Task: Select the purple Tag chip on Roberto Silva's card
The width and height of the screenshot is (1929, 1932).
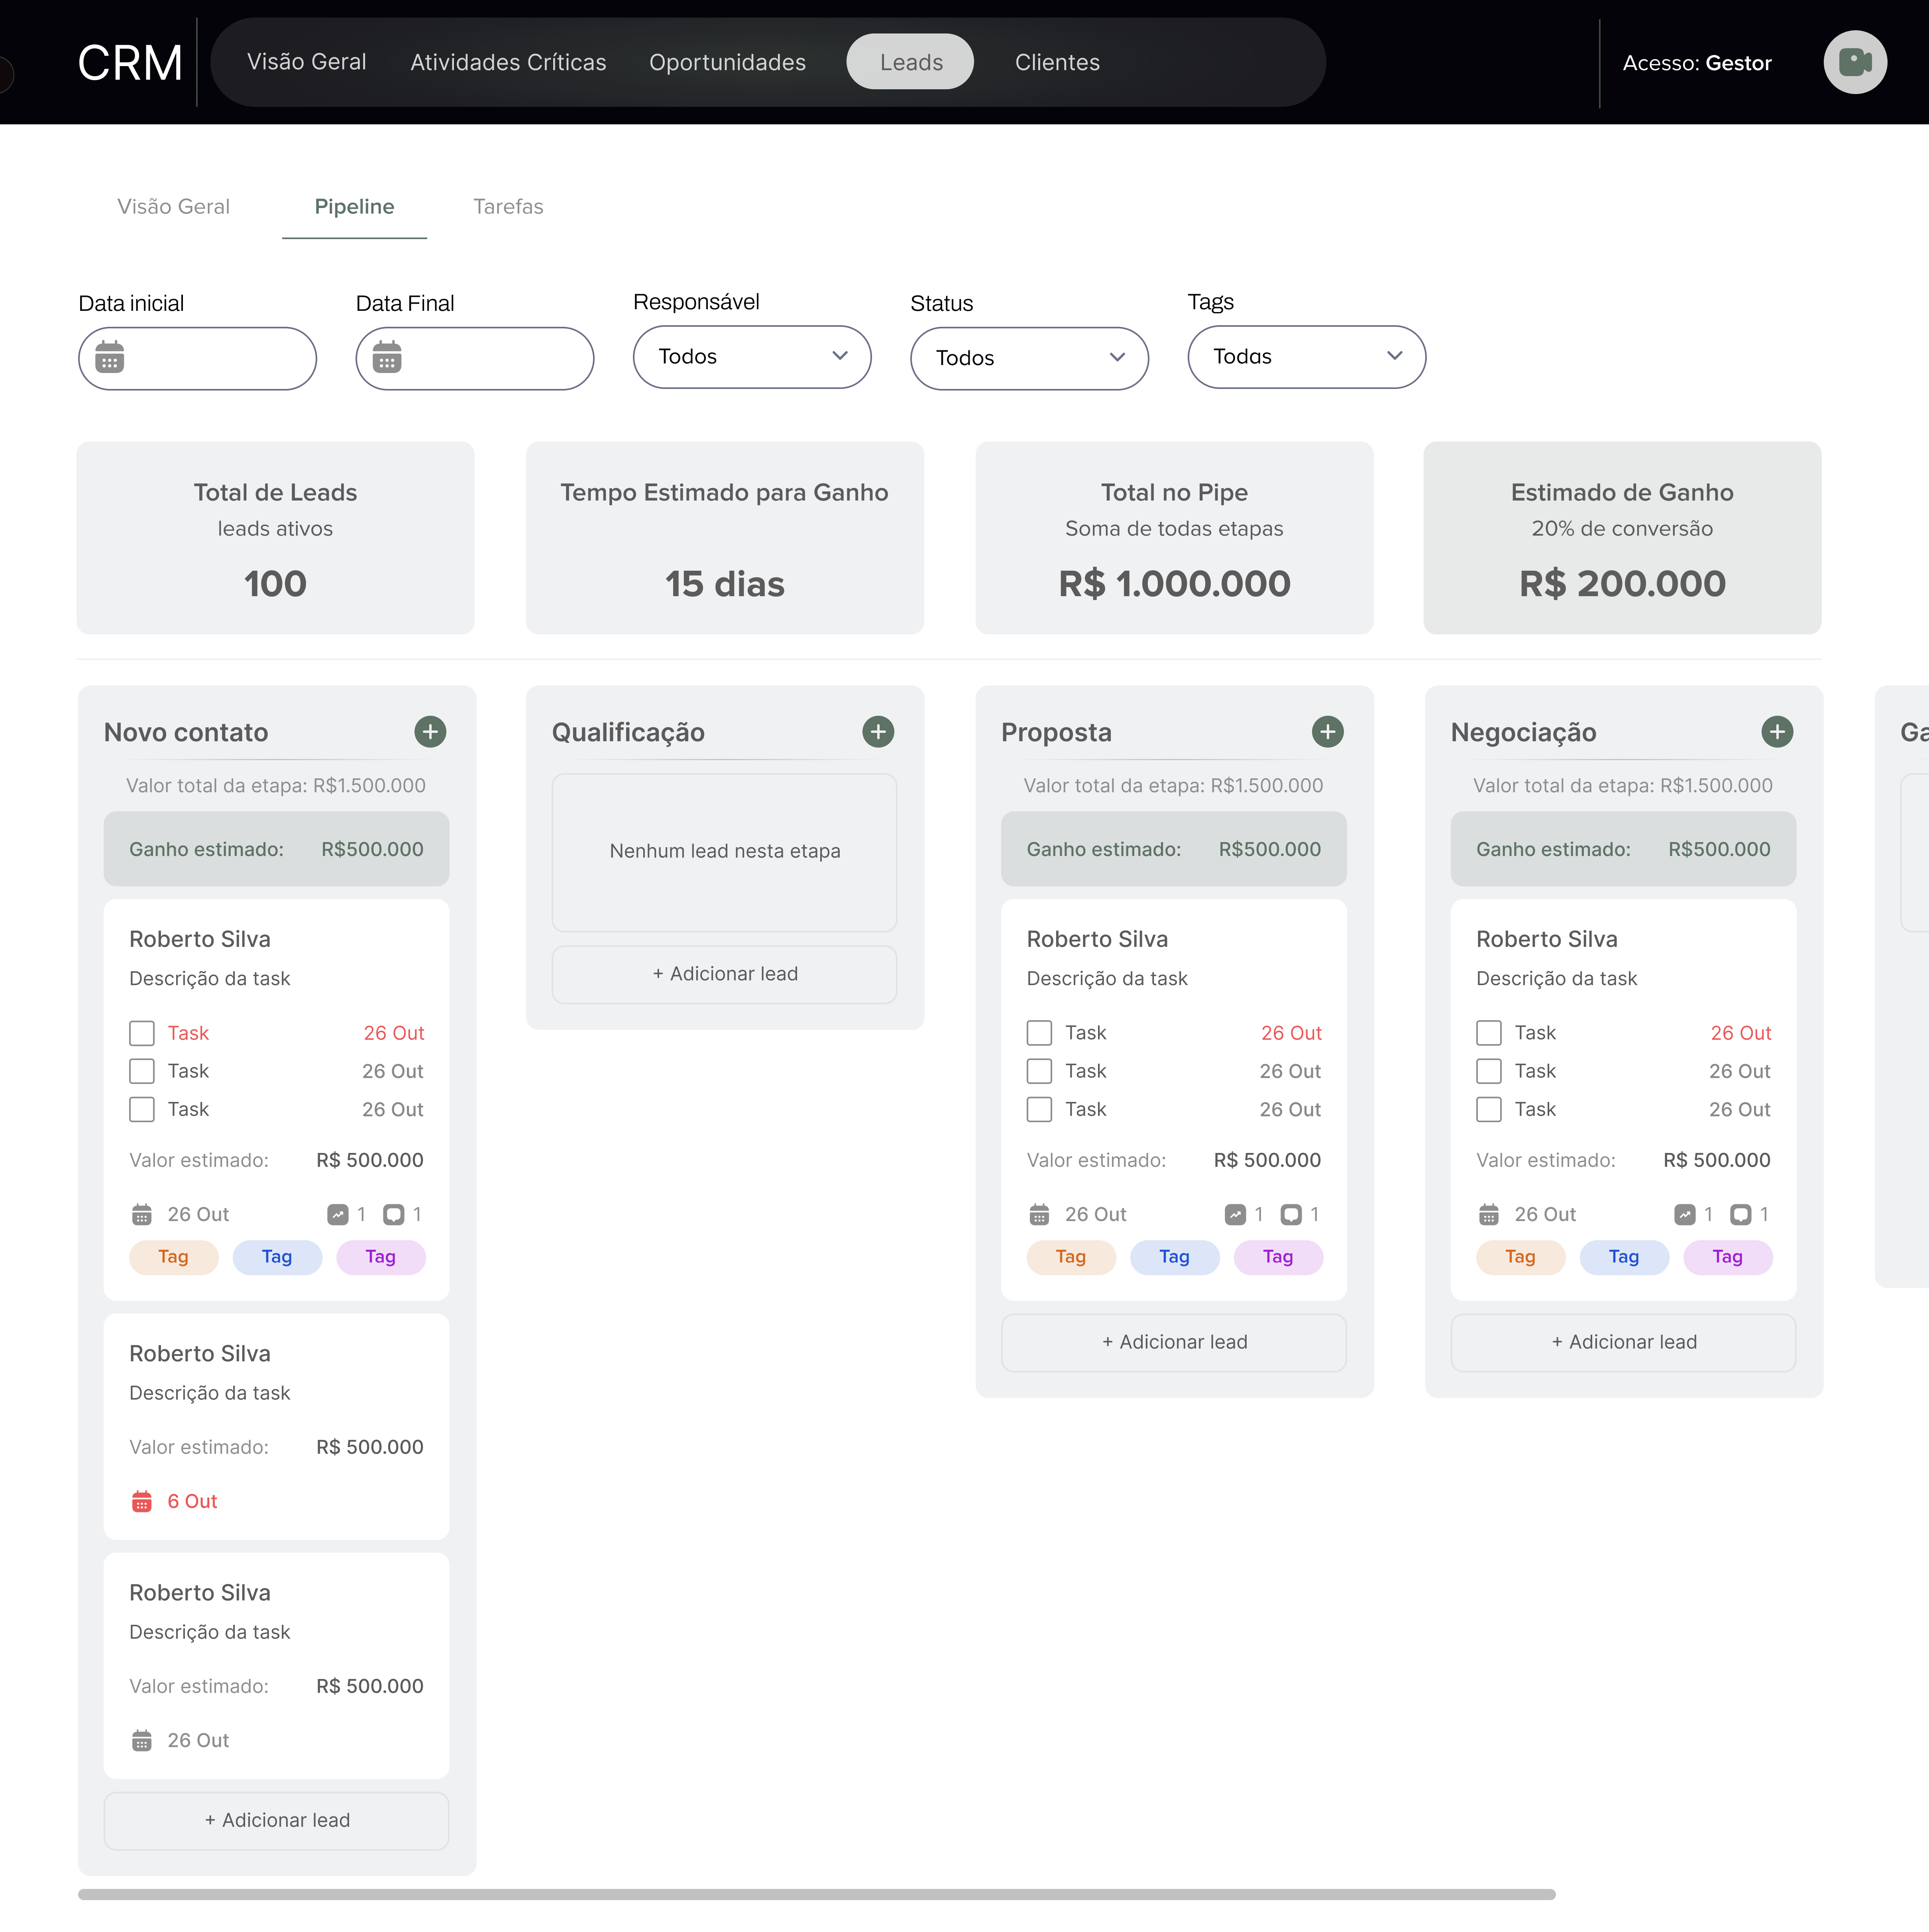Action: point(380,1257)
